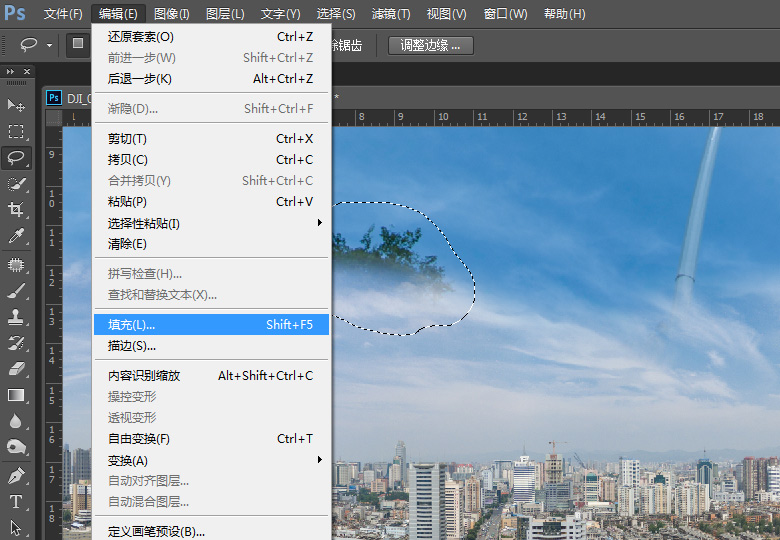This screenshot has height=540, width=780.
Task: Open the 选择(S) menu
Action: (x=336, y=14)
